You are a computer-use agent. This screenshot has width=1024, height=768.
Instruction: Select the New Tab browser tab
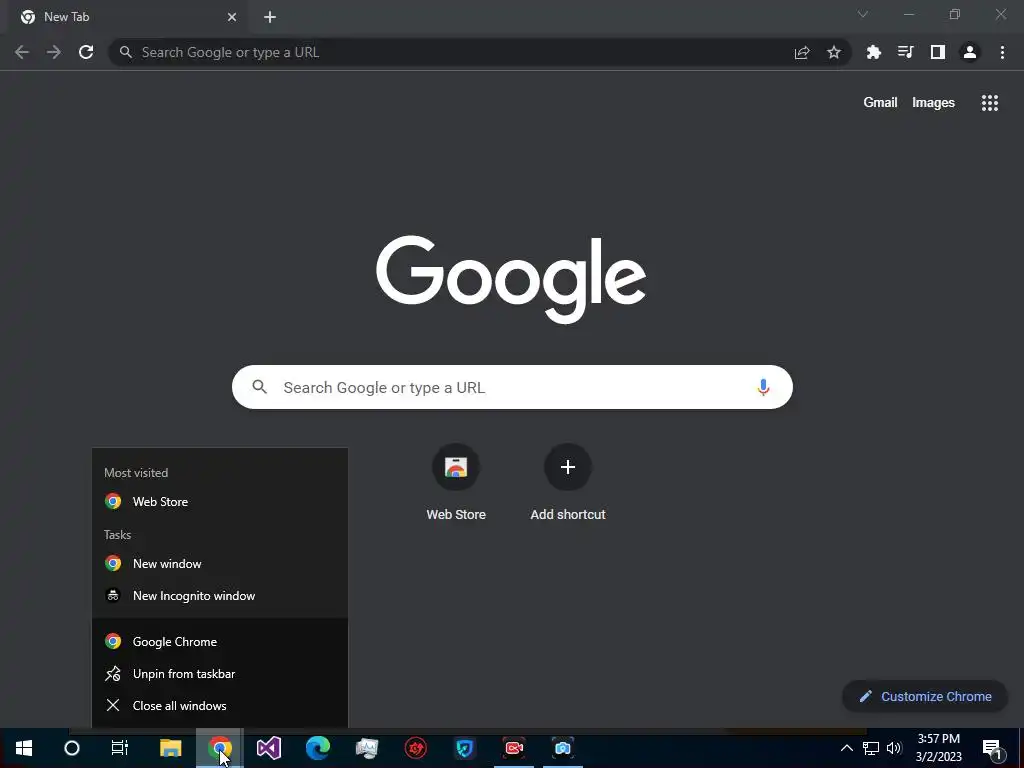click(128, 17)
